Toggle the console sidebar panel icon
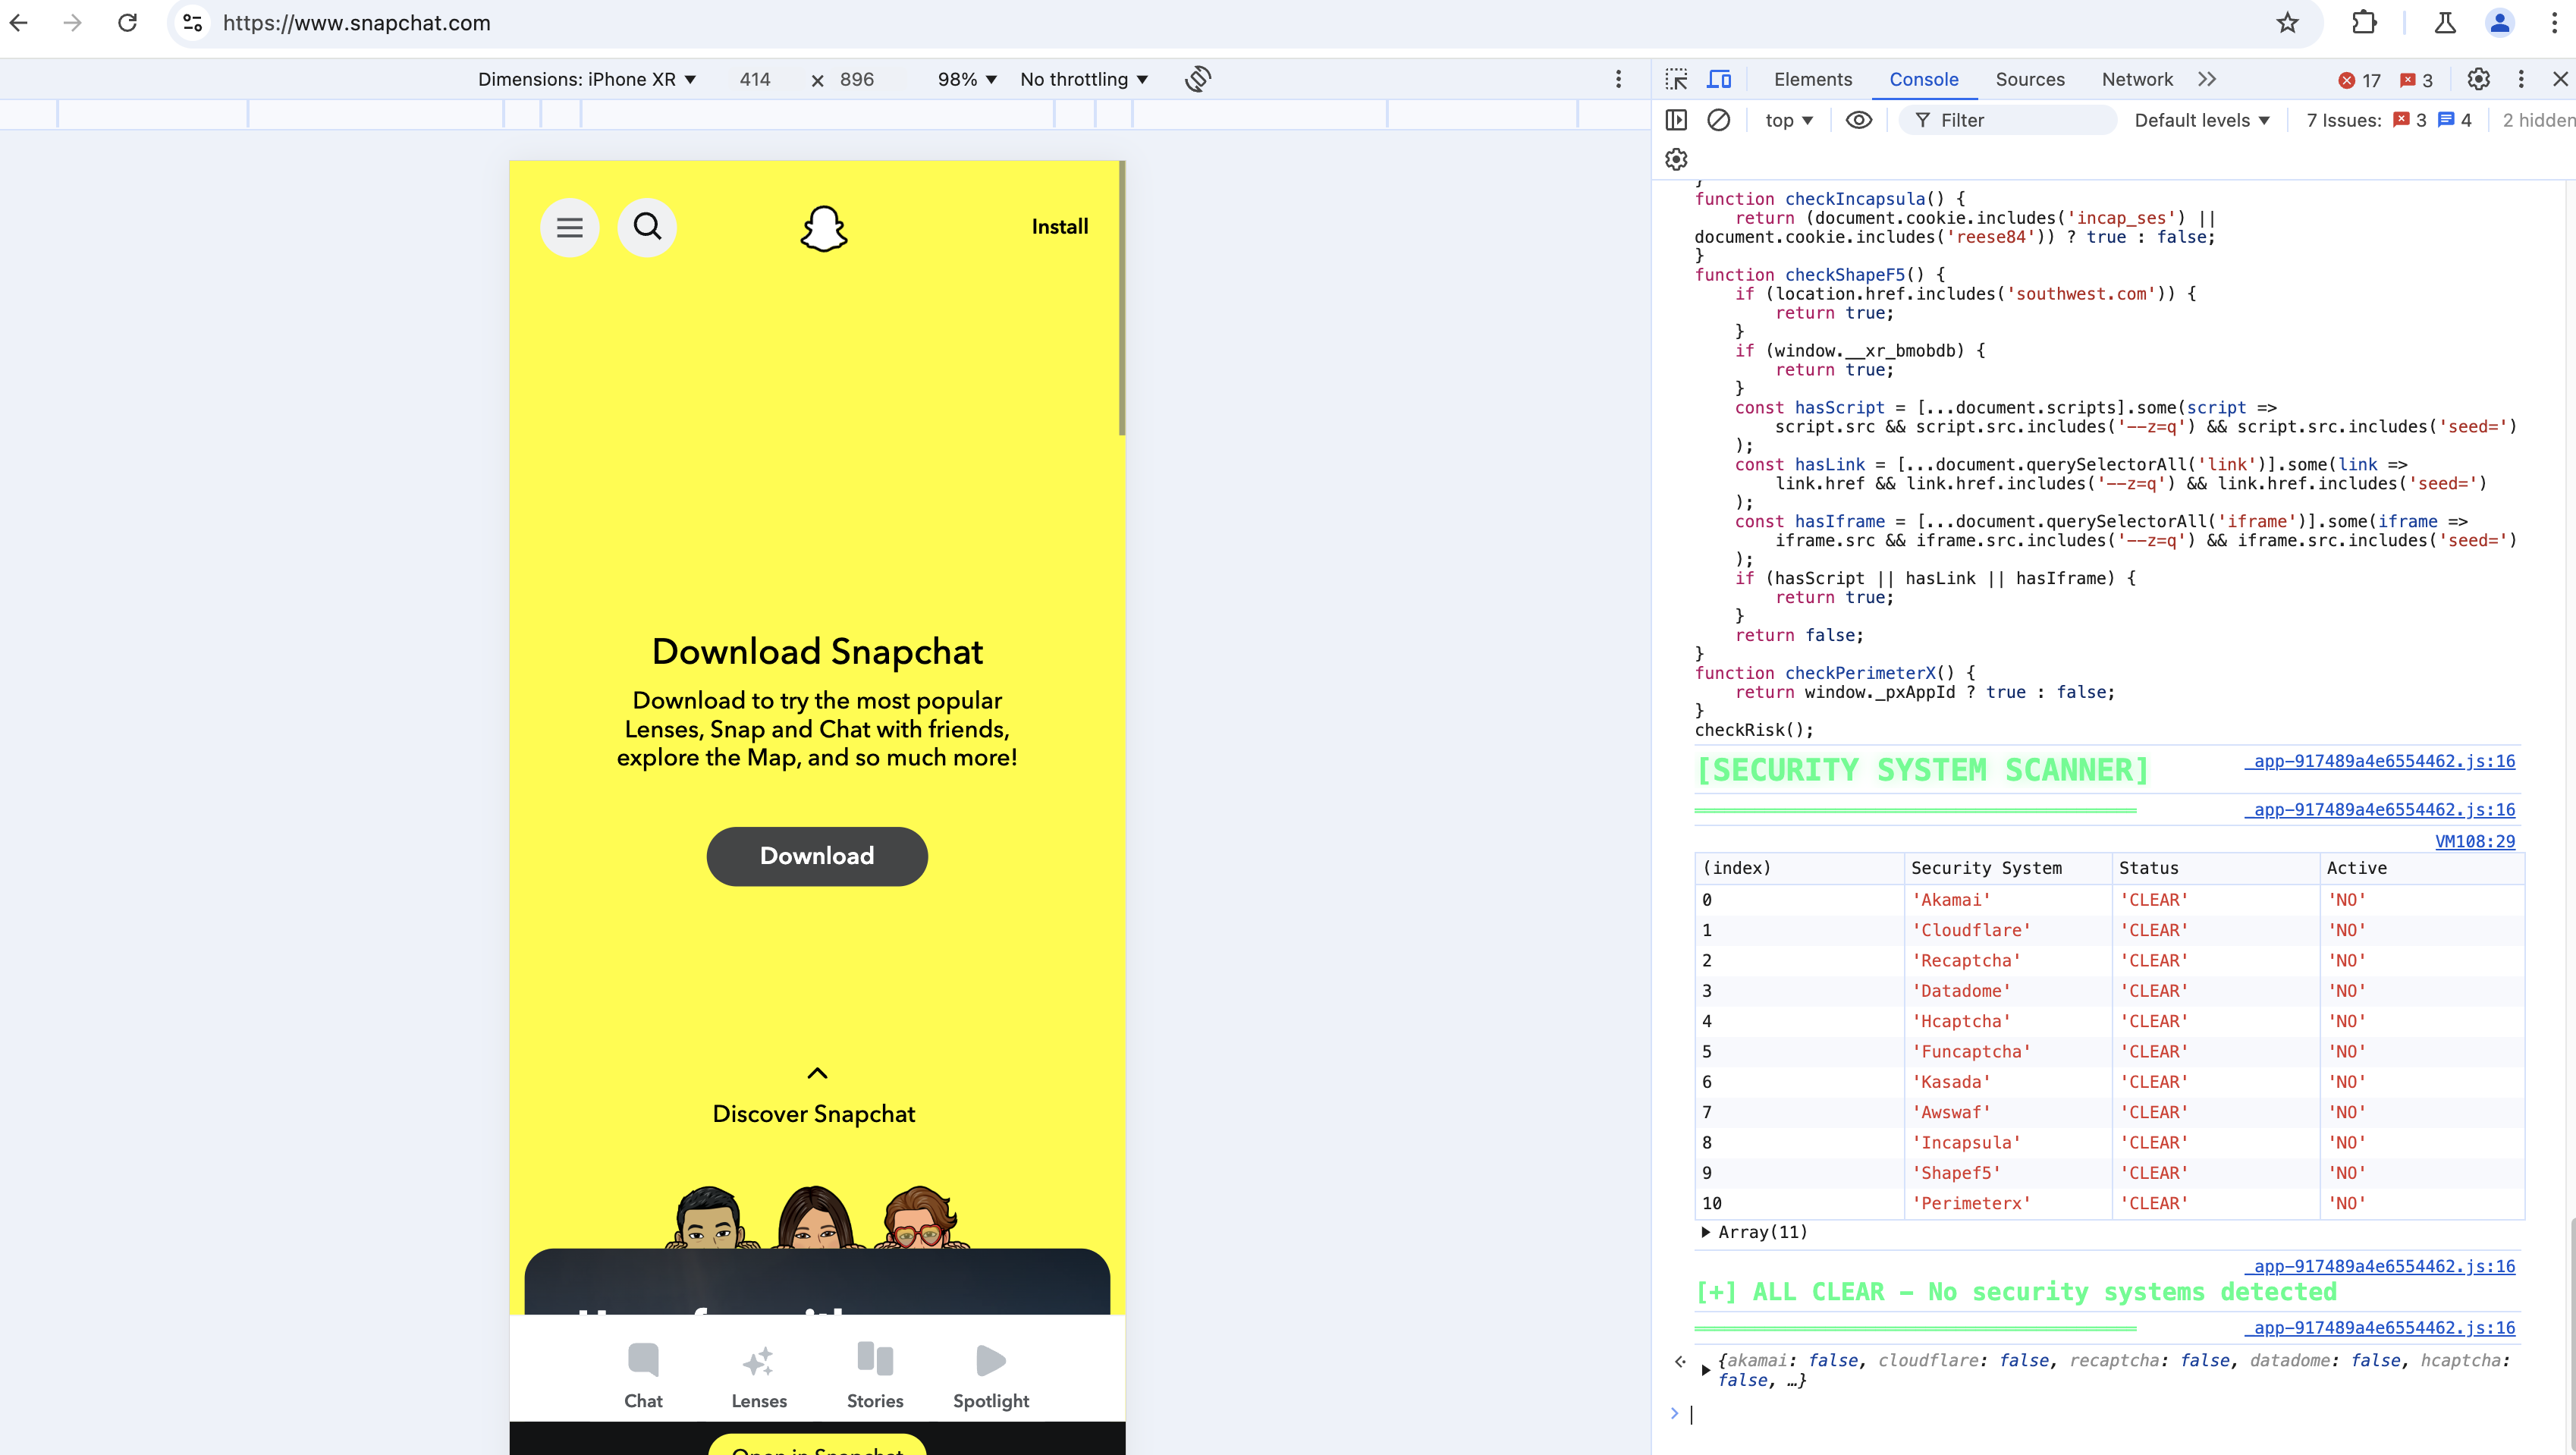Screen dimensions: 2576x1455 (x=1677, y=120)
